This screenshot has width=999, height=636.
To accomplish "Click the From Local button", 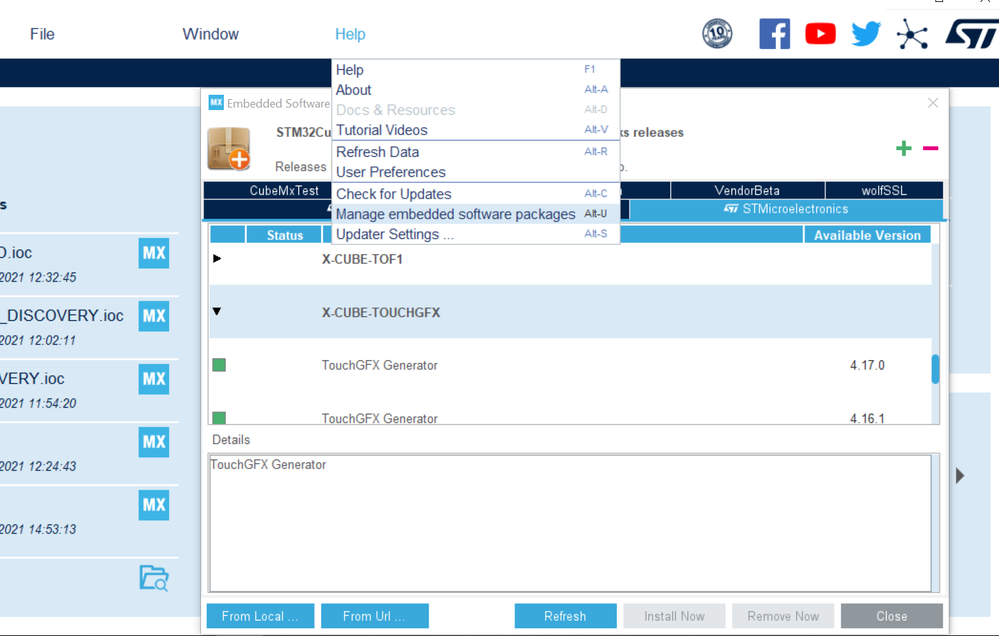I will click(x=260, y=616).
